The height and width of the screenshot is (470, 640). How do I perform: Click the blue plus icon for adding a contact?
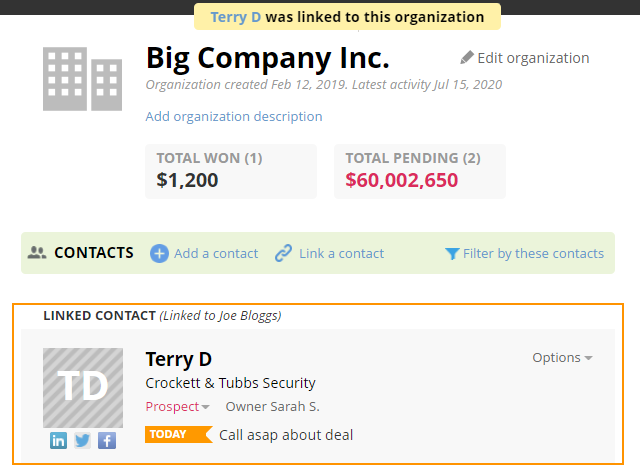click(x=159, y=253)
